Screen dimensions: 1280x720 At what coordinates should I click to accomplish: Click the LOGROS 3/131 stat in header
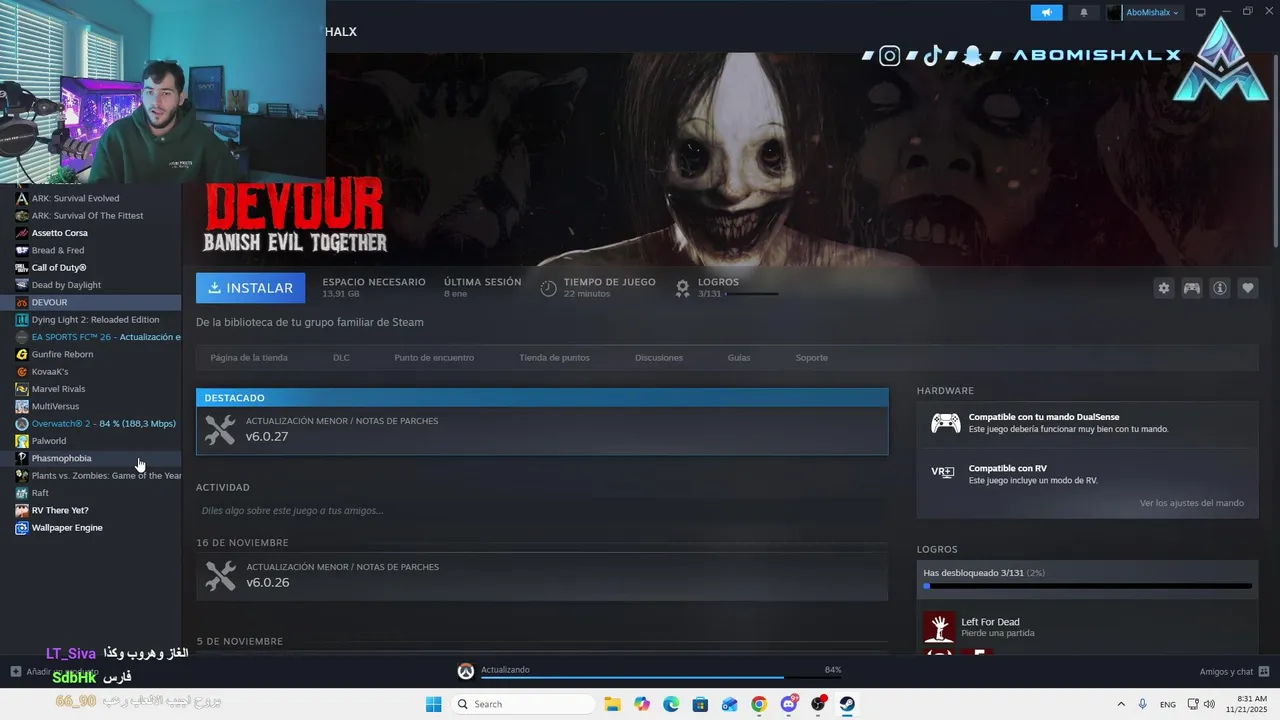pos(725,288)
